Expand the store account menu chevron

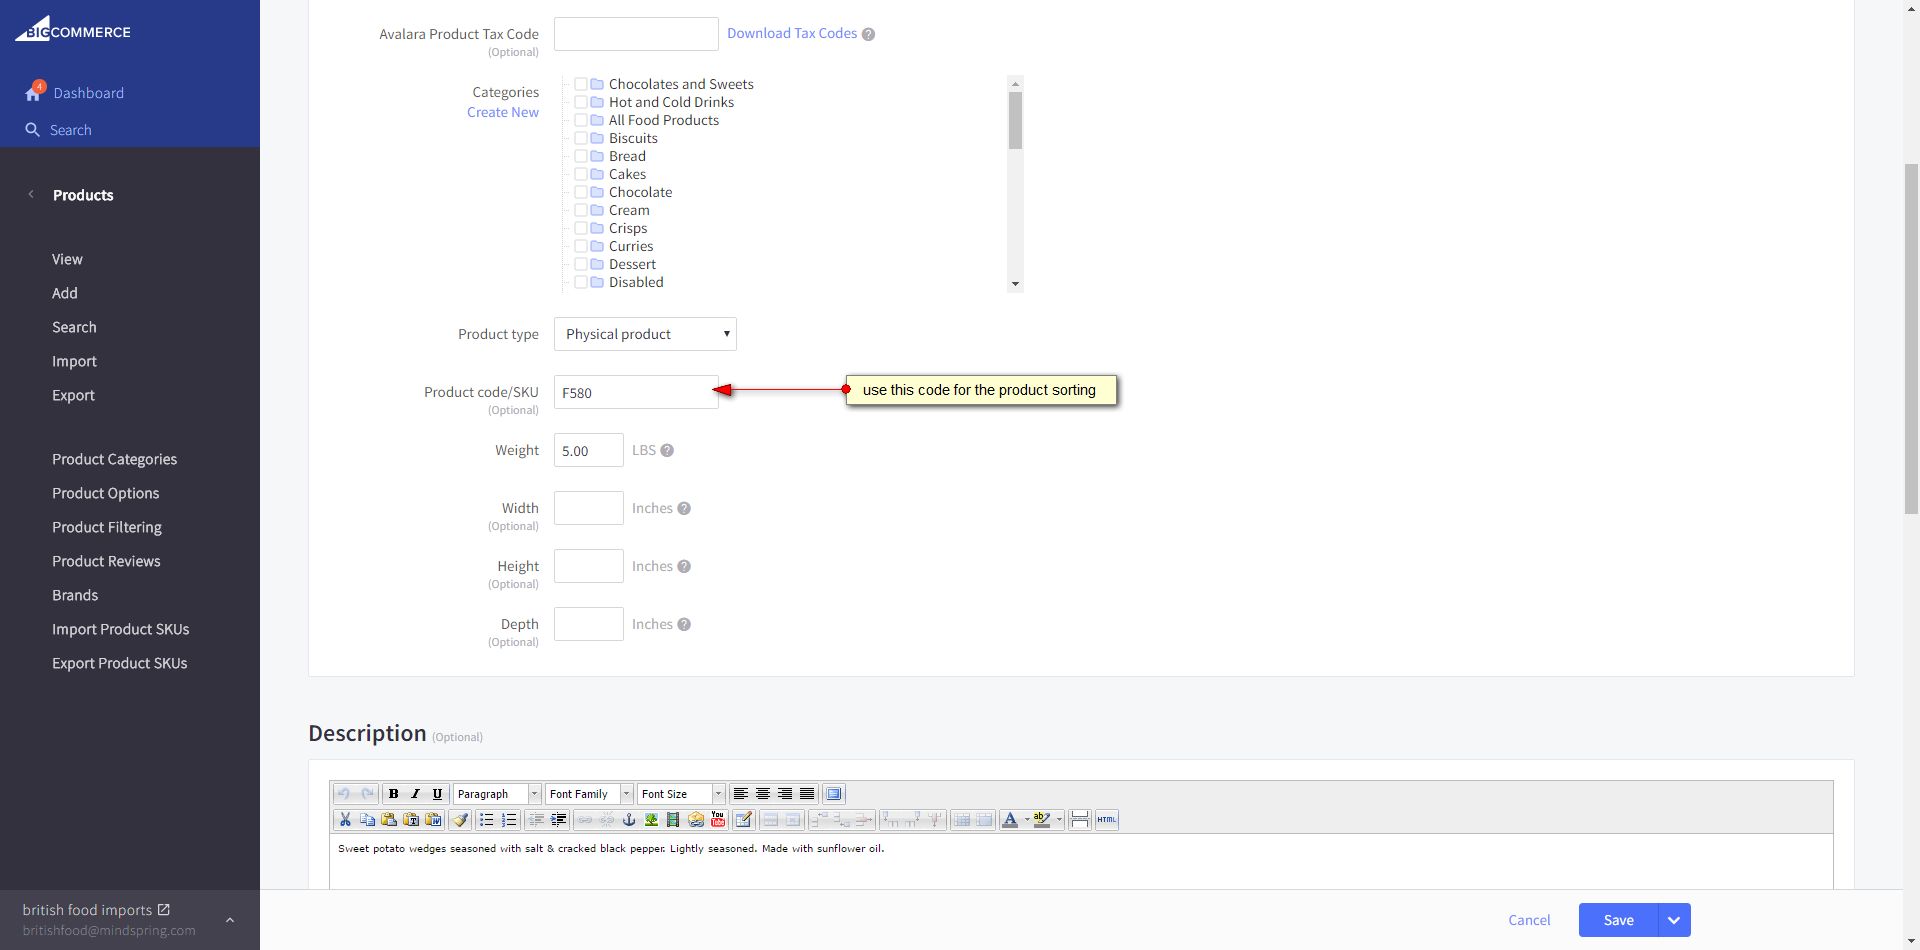point(229,920)
